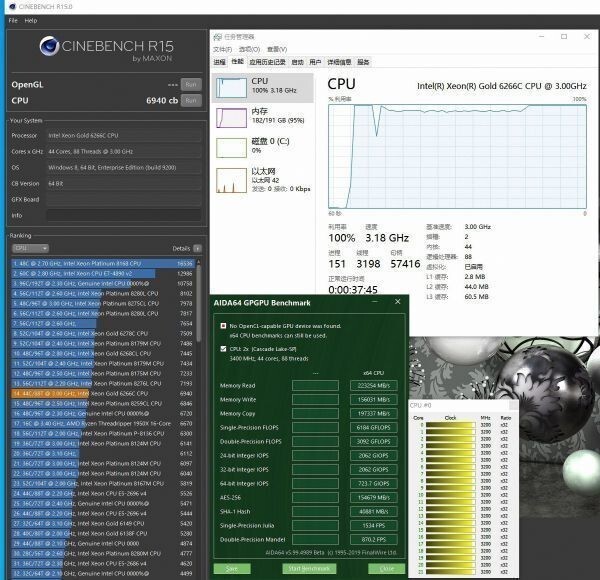Screen dimensions: 600x580
Task: Open the Cinebench File menu
Action: [13, 20]
